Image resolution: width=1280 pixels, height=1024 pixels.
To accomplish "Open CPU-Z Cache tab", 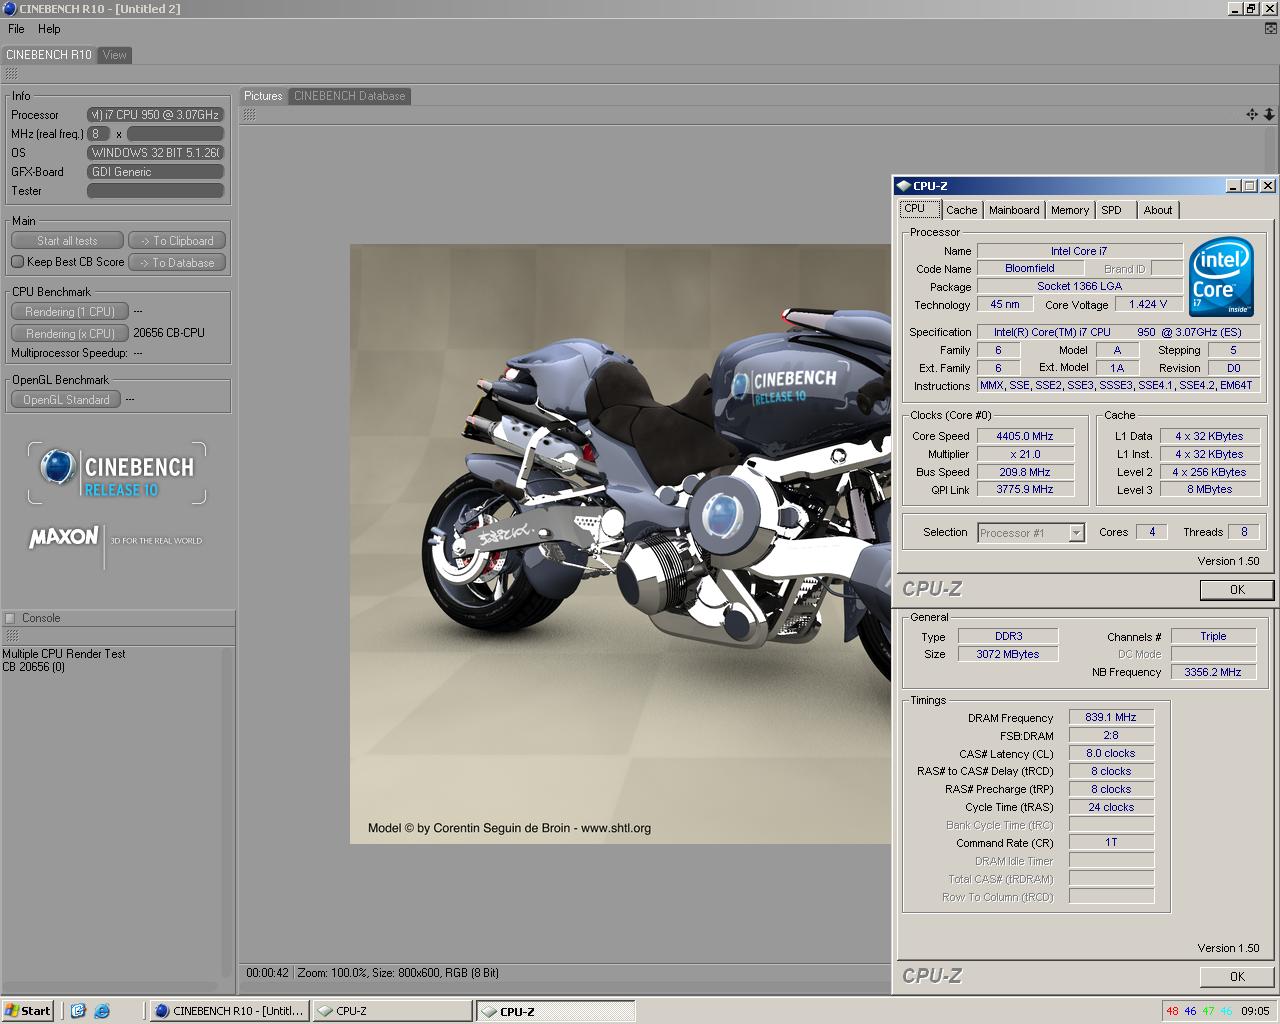I will (961, 210).
